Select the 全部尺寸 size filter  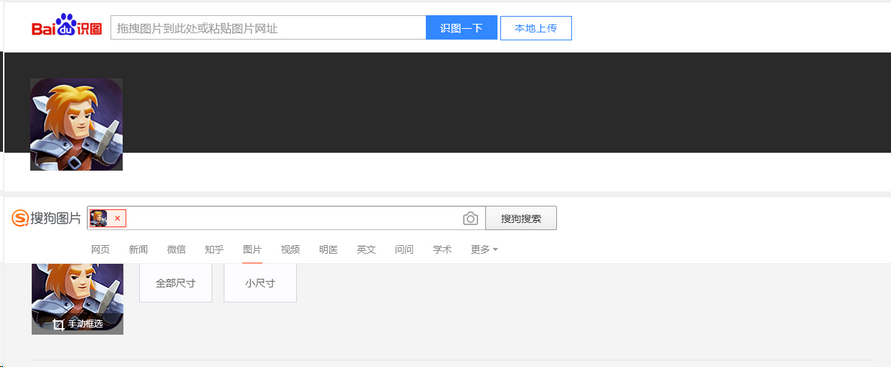pos(176,283)
